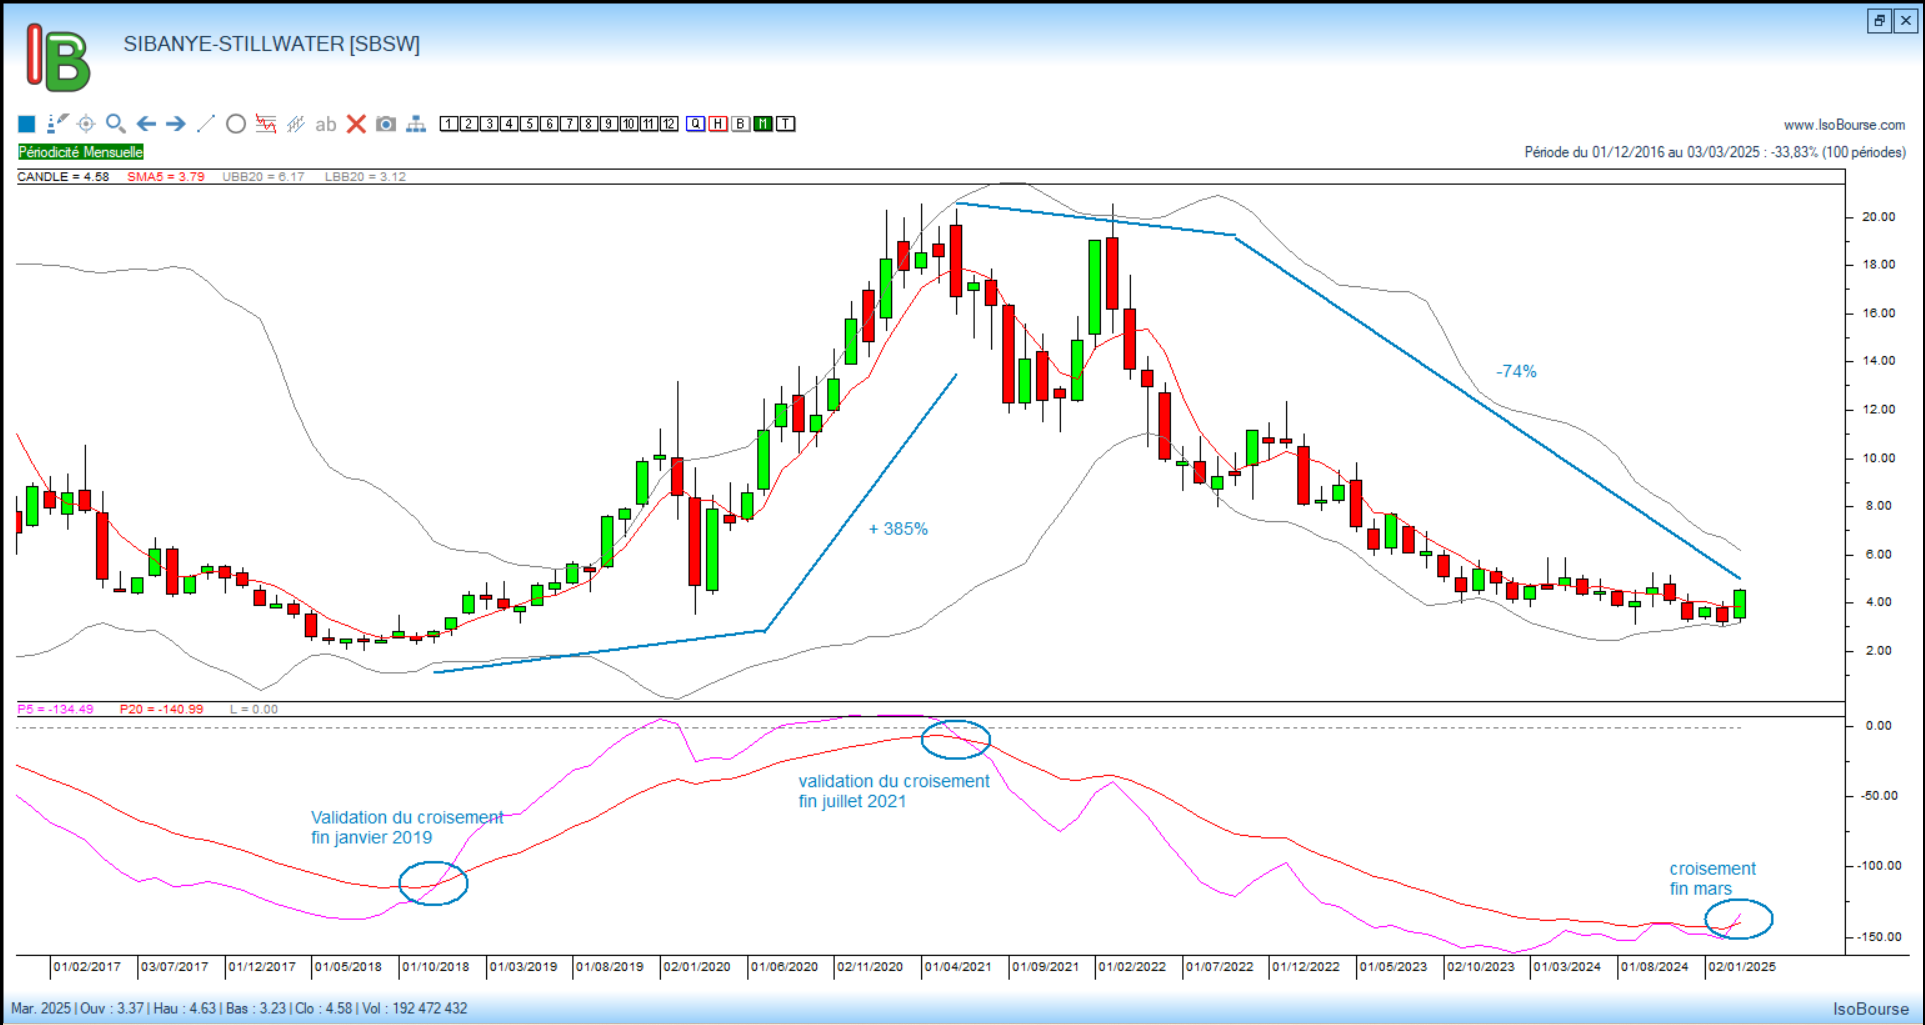This screenshot has width=1925, height=1025.
Task: Go forward with the right arrow
Action: [x=176, y=124]
